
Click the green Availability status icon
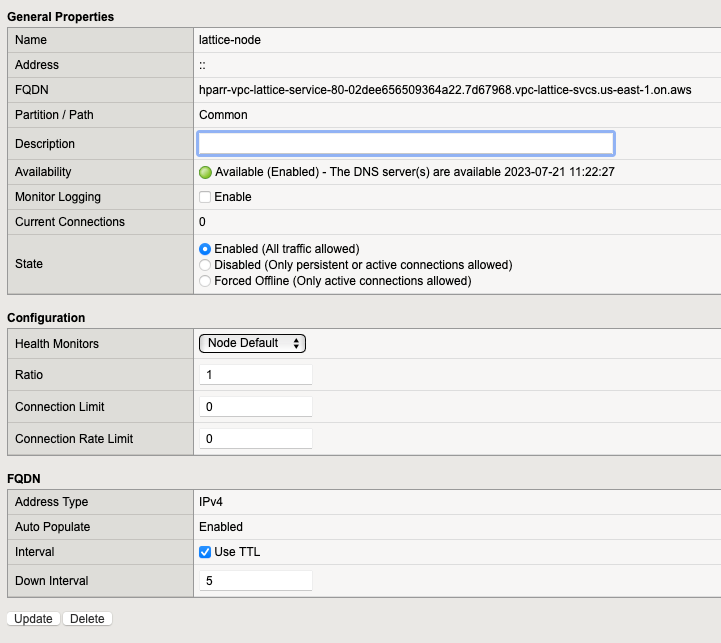pos(206,172)
